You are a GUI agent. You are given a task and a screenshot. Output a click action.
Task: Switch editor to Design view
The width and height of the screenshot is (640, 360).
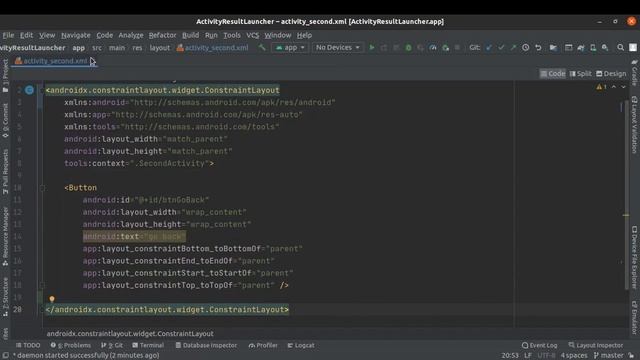tap(611, 74)
